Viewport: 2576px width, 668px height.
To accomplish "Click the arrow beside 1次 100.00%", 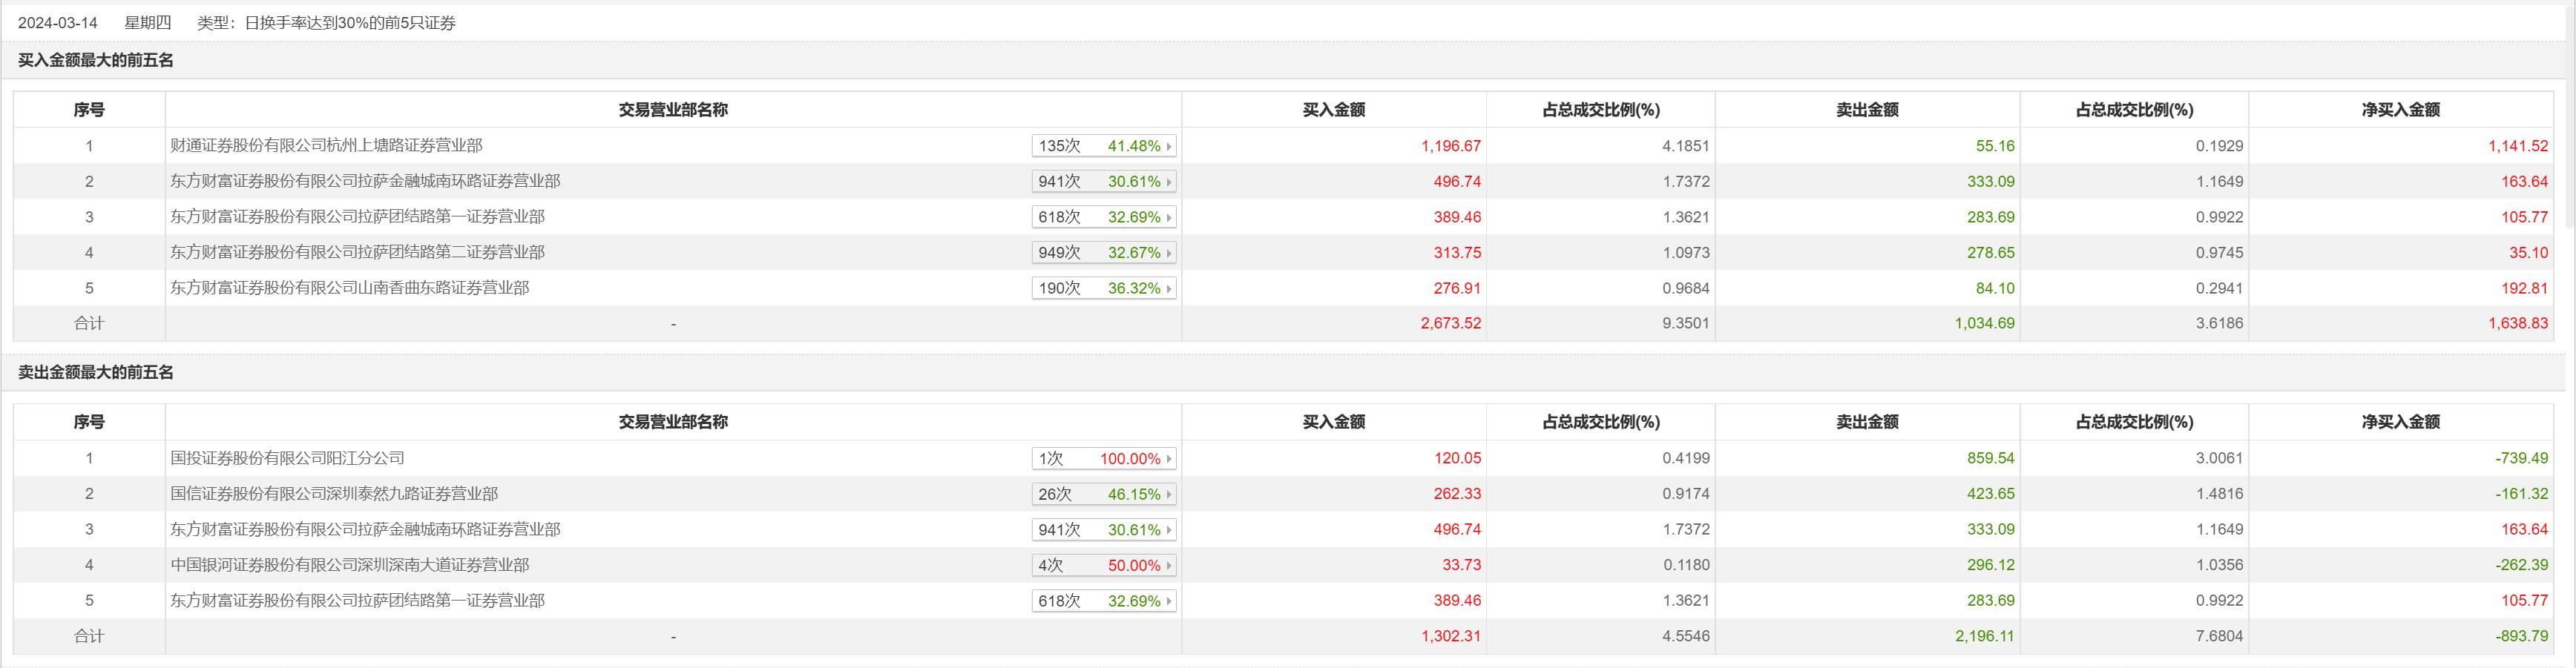I will (1168, 459).
